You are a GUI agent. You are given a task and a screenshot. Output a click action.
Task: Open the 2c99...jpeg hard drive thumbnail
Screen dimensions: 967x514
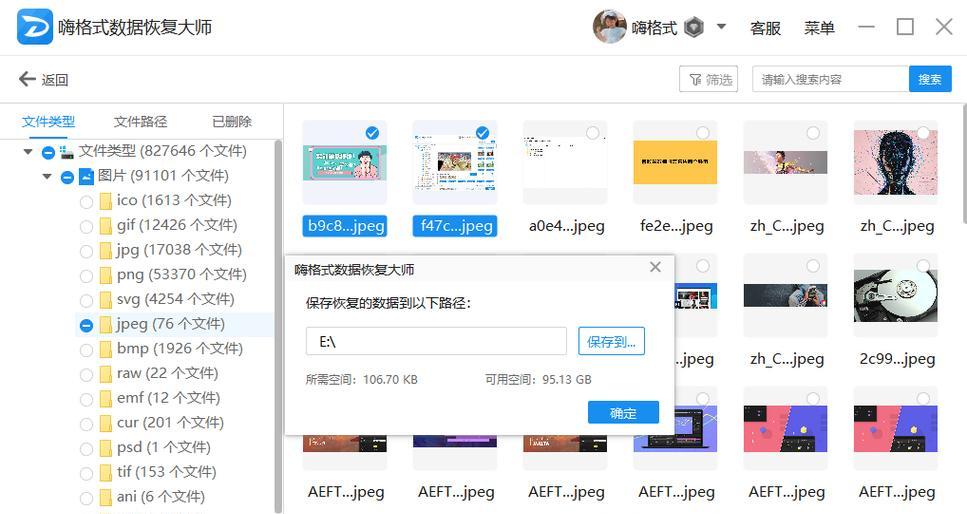click(x=895, y=295)
